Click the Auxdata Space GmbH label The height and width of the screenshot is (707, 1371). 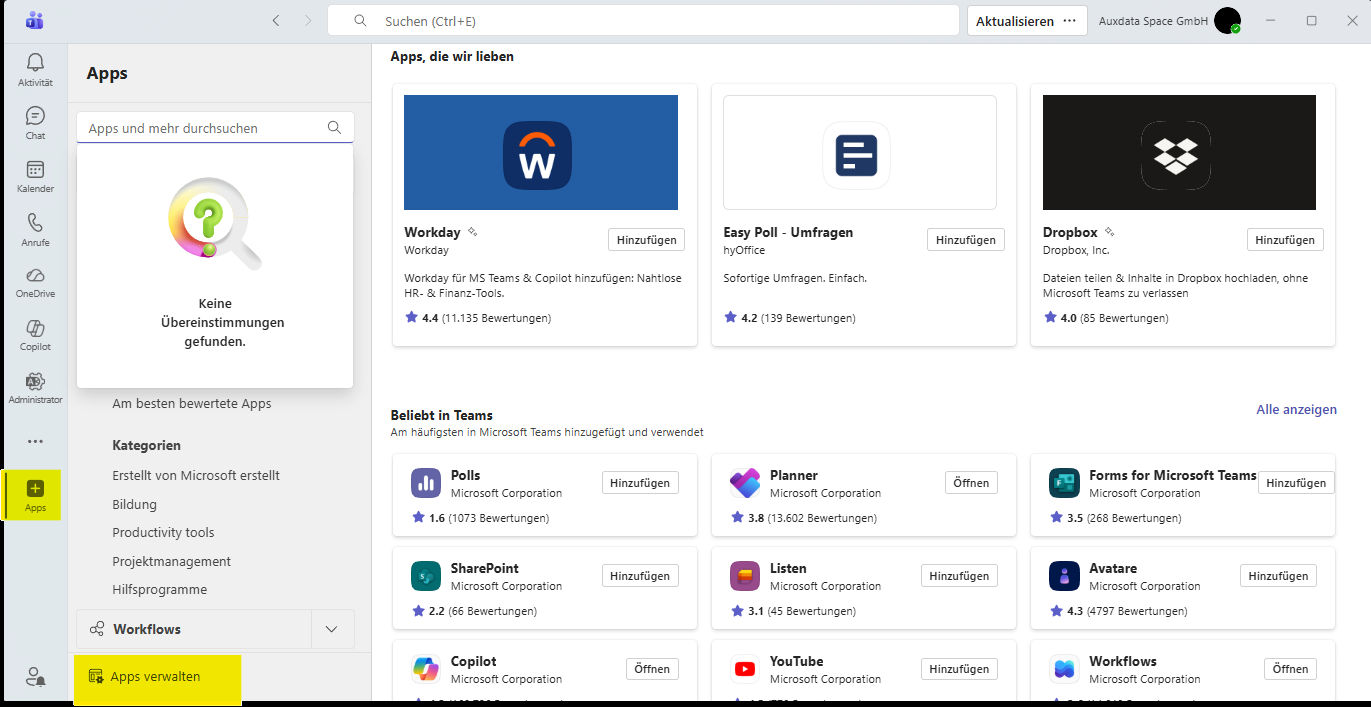click(x=1154, y=20)
